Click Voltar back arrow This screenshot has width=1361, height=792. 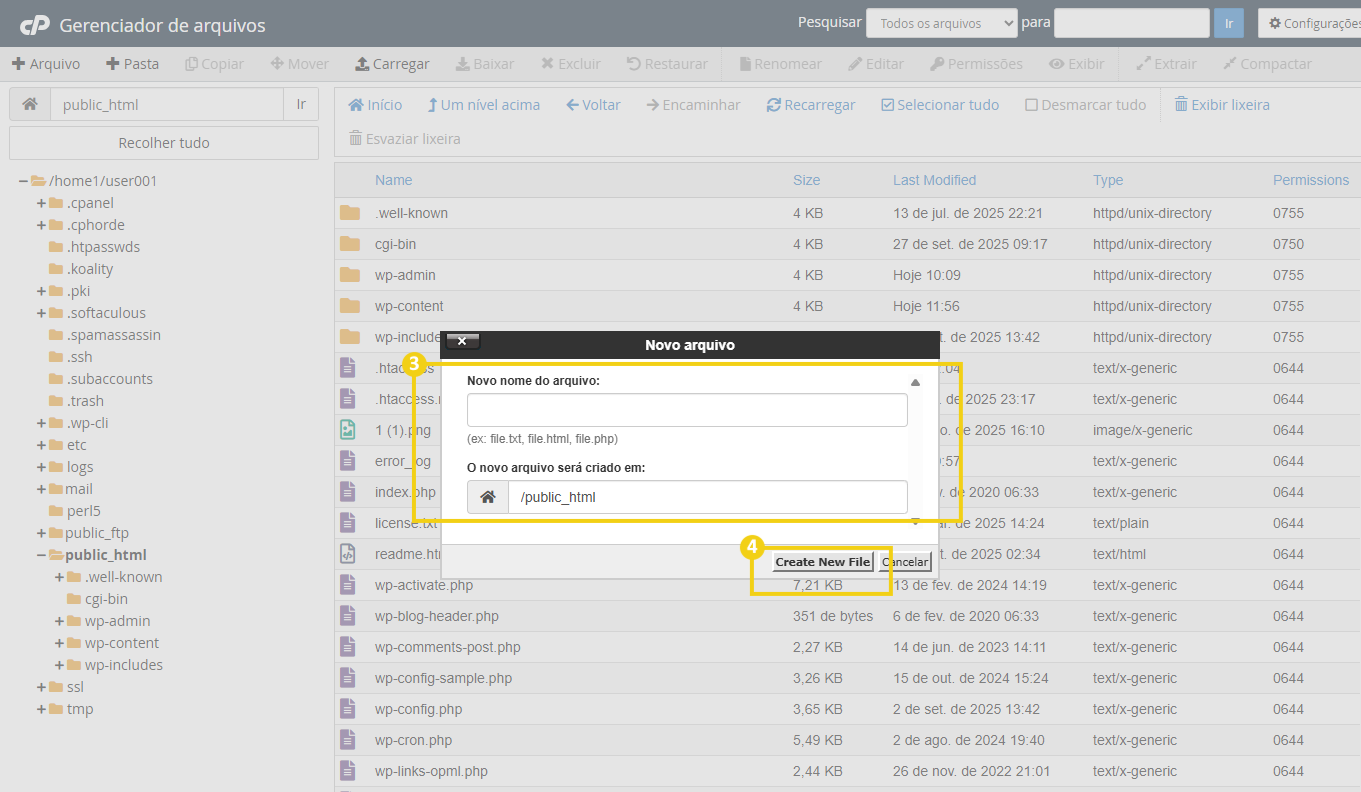593,105
